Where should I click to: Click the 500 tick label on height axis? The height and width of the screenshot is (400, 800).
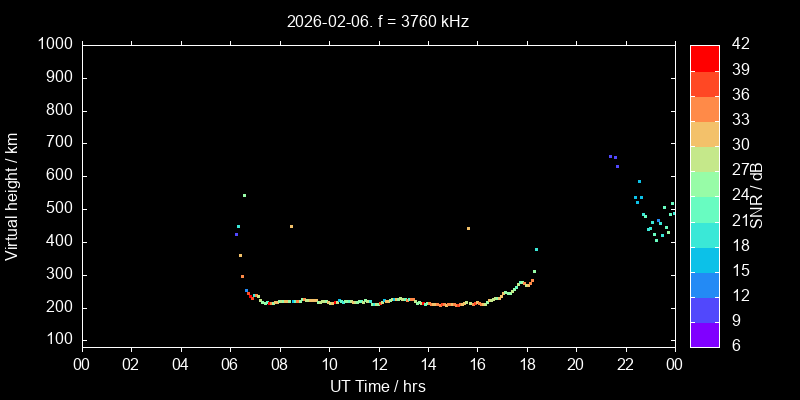pos(58,209)
